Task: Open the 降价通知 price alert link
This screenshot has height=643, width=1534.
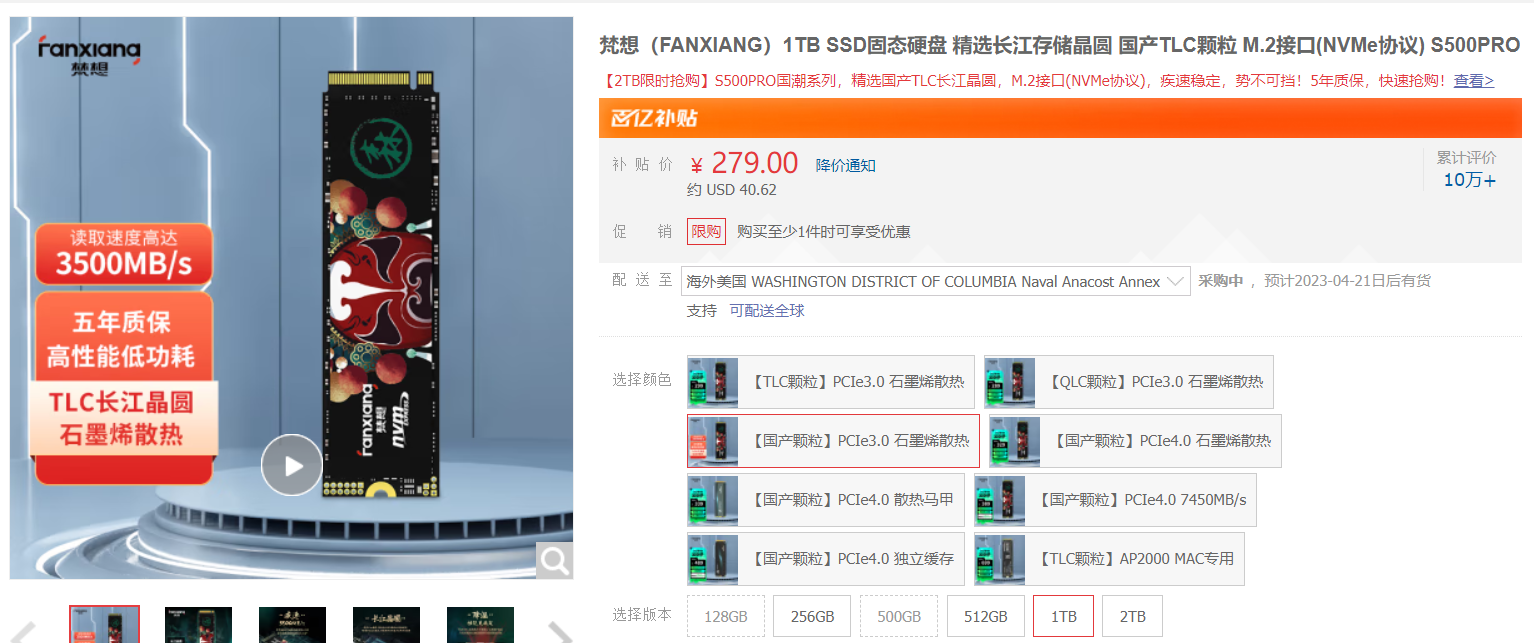Action: click(x=846, y=166)
